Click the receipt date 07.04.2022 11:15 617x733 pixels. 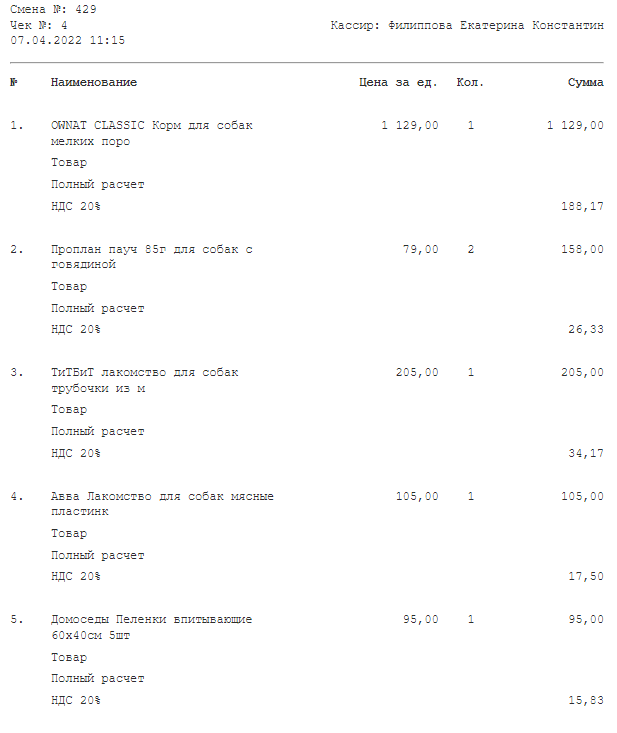(68, 40)
